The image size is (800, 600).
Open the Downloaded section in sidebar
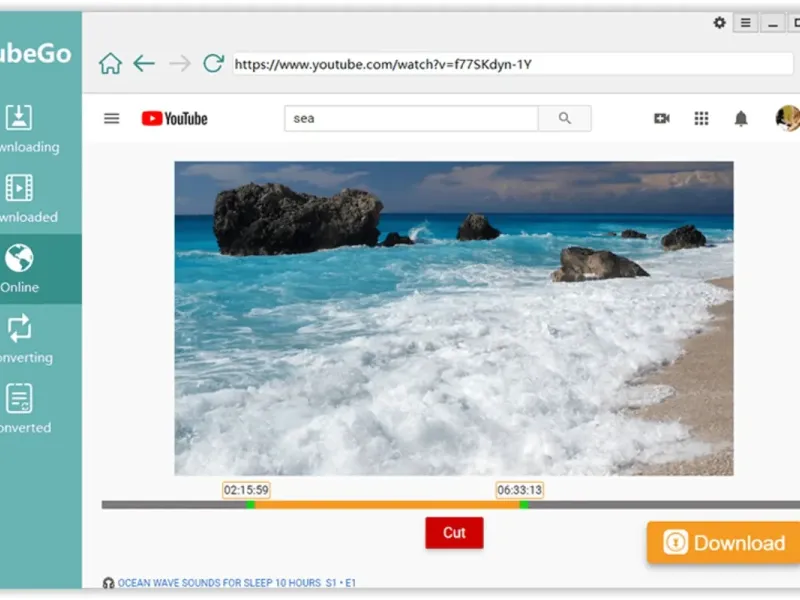29,198
